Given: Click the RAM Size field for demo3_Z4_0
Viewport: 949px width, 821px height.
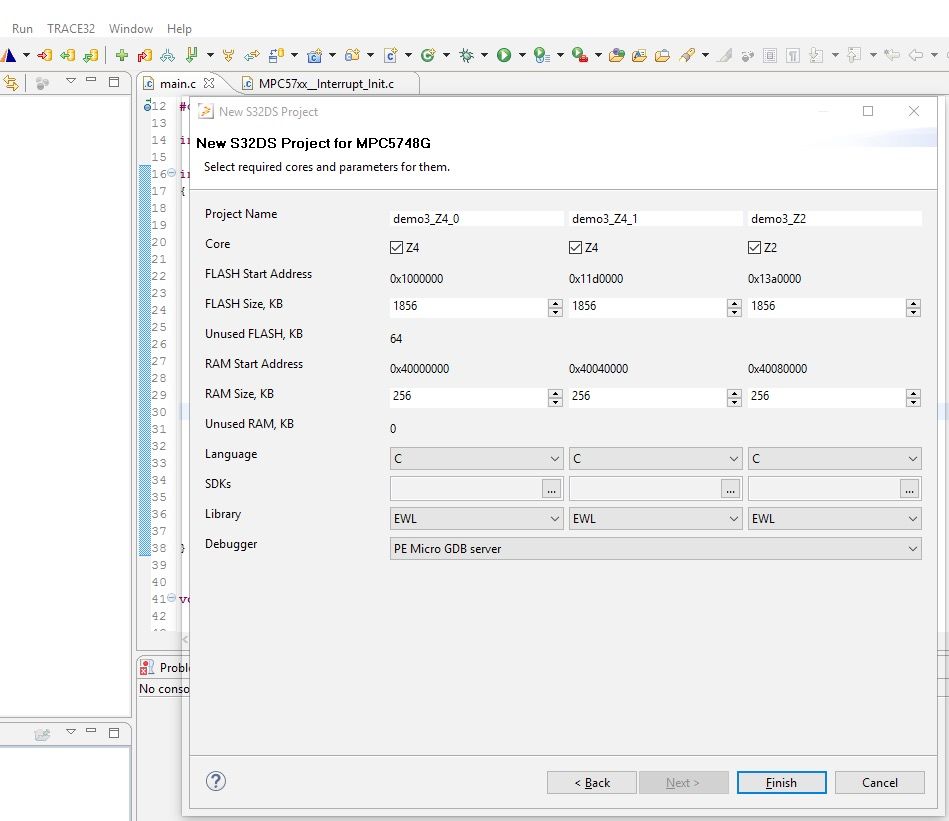Looking at the screenshot, I should tap(469, 396).
